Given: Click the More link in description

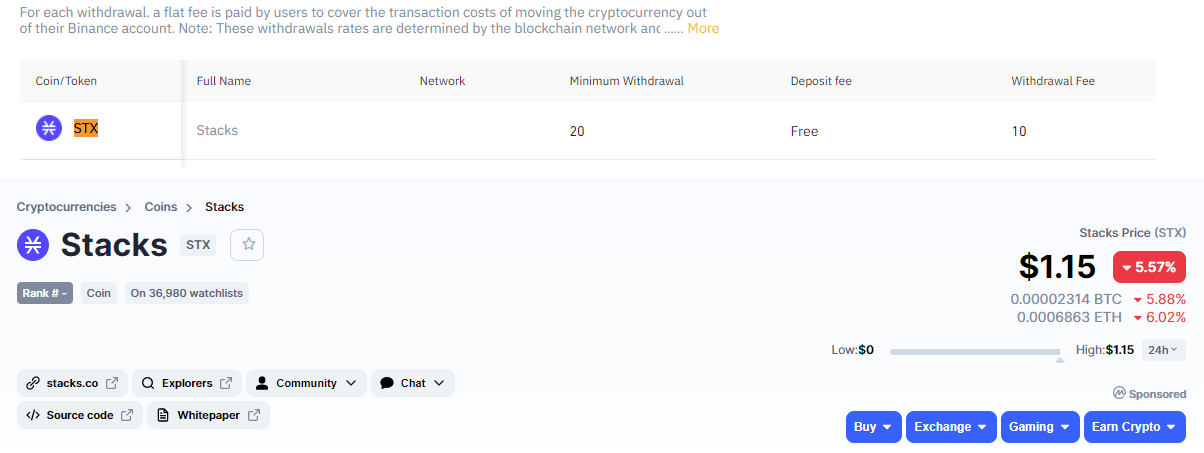Looking at the screenshot, I should (x=703, y=28).
